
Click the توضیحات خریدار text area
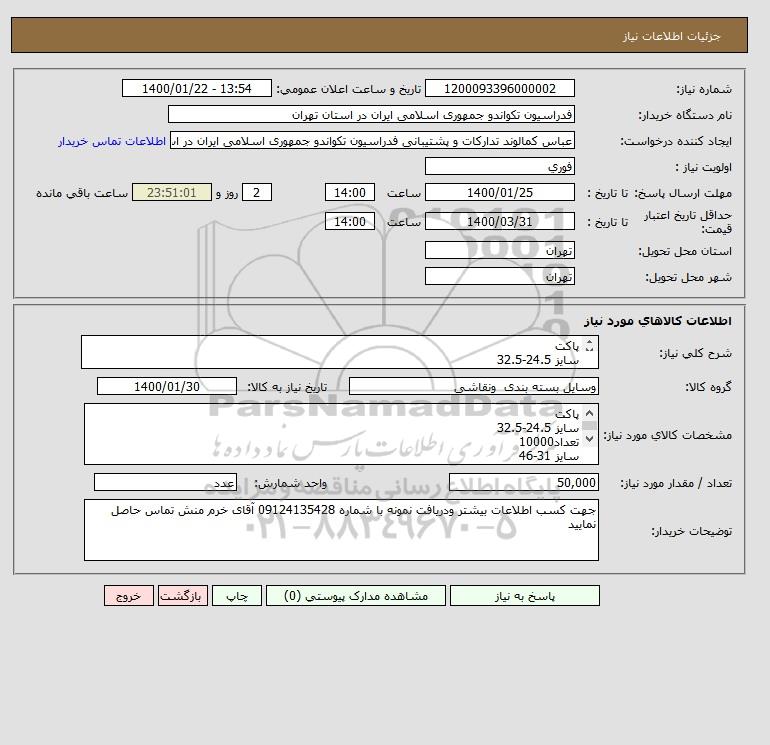341,530
